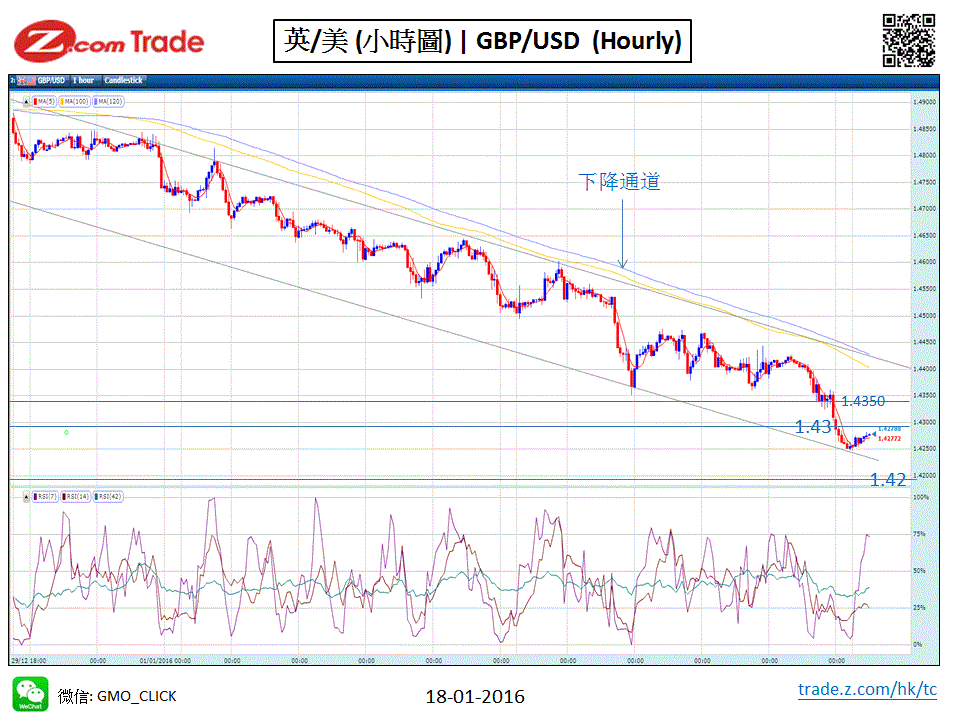Click the Z.com Trade logo
Image resolution: width=955 pixels, height=715 pixels.
point(109,41)
